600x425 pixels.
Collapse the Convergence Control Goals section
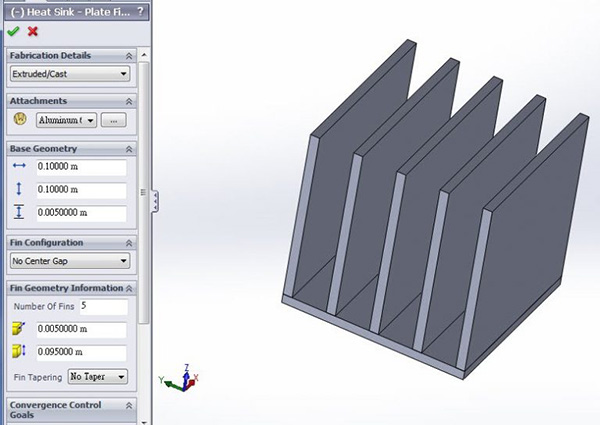(129, 405)
